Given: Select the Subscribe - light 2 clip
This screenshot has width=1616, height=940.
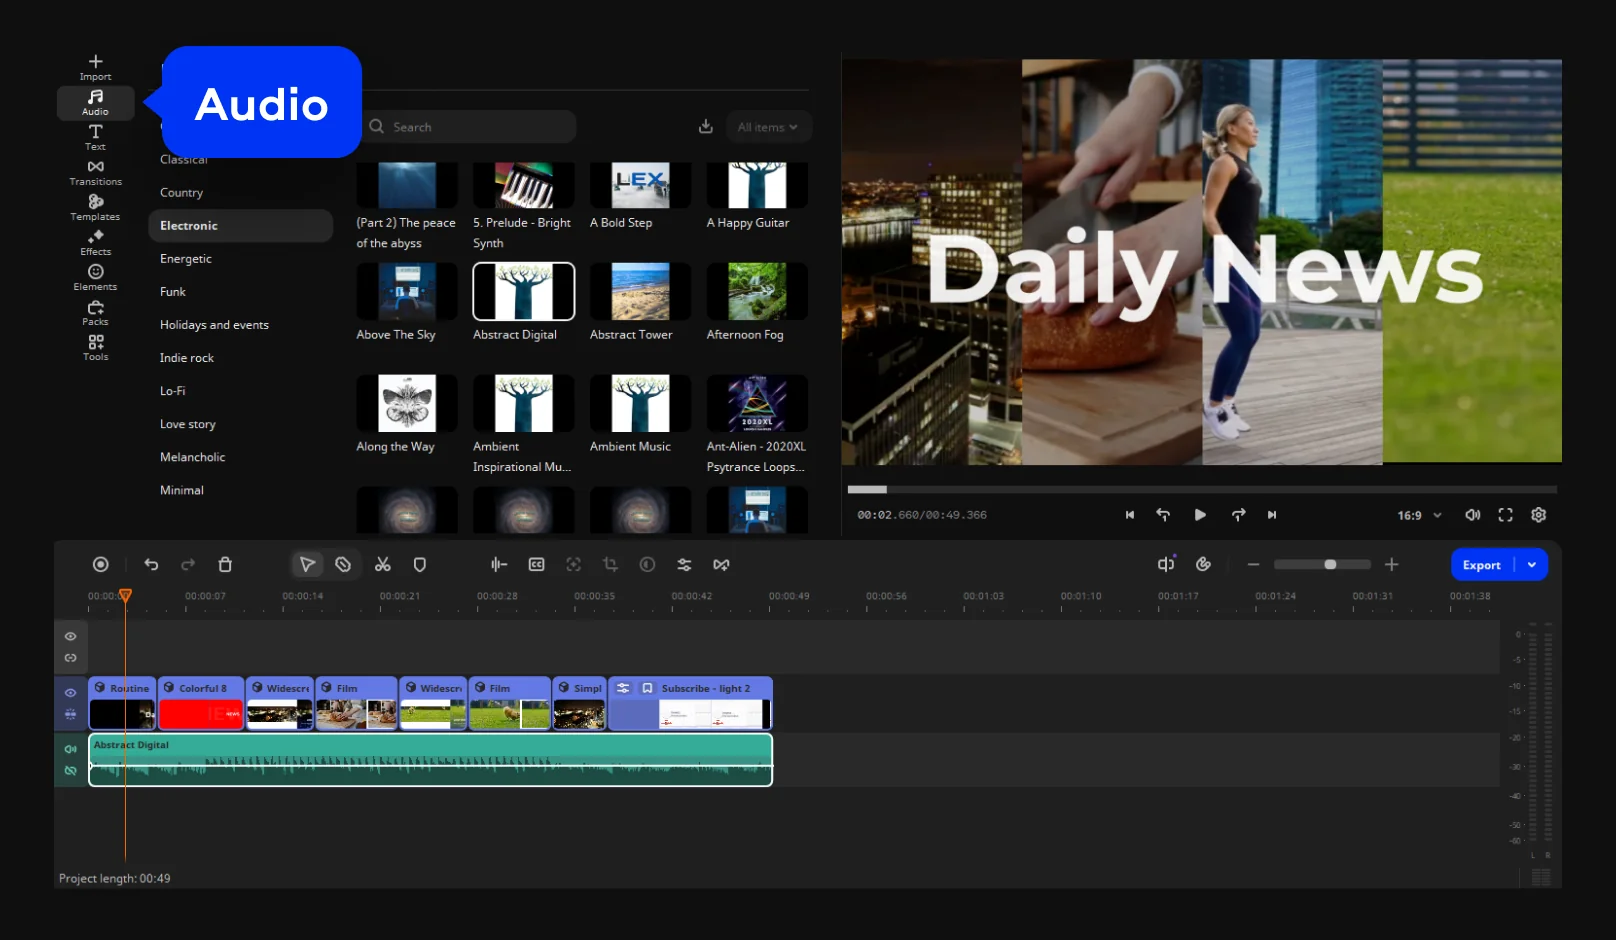Looking at the screenshot, I should [691, 703].
